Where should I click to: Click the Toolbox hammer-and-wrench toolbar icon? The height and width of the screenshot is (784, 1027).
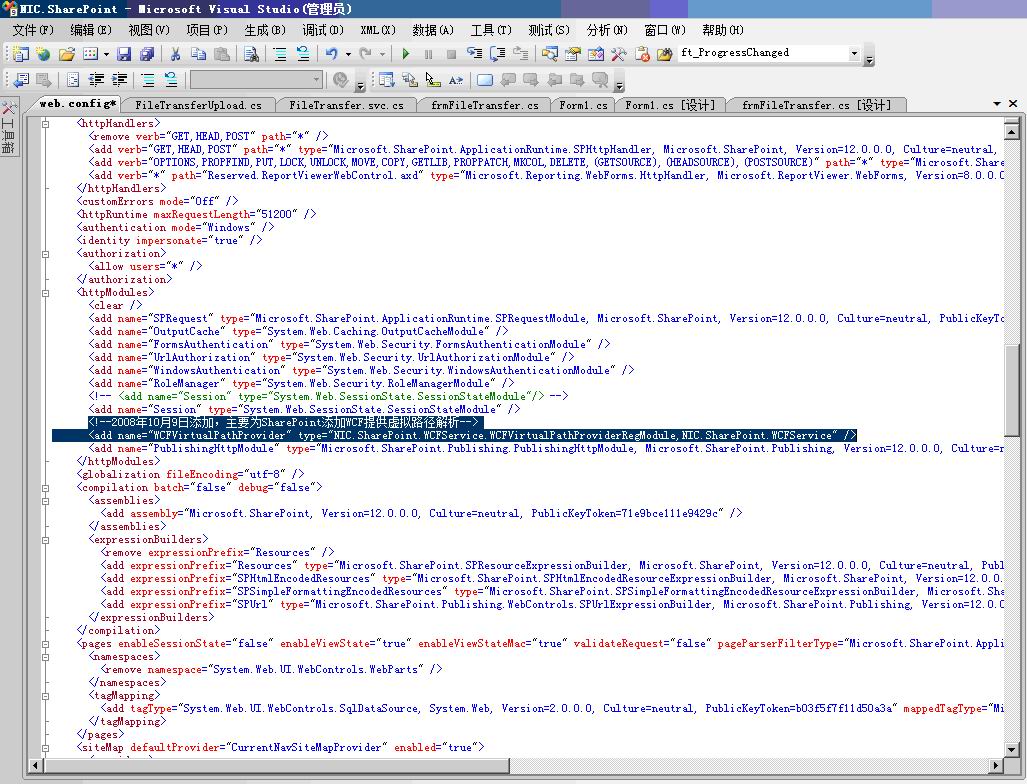618,54
